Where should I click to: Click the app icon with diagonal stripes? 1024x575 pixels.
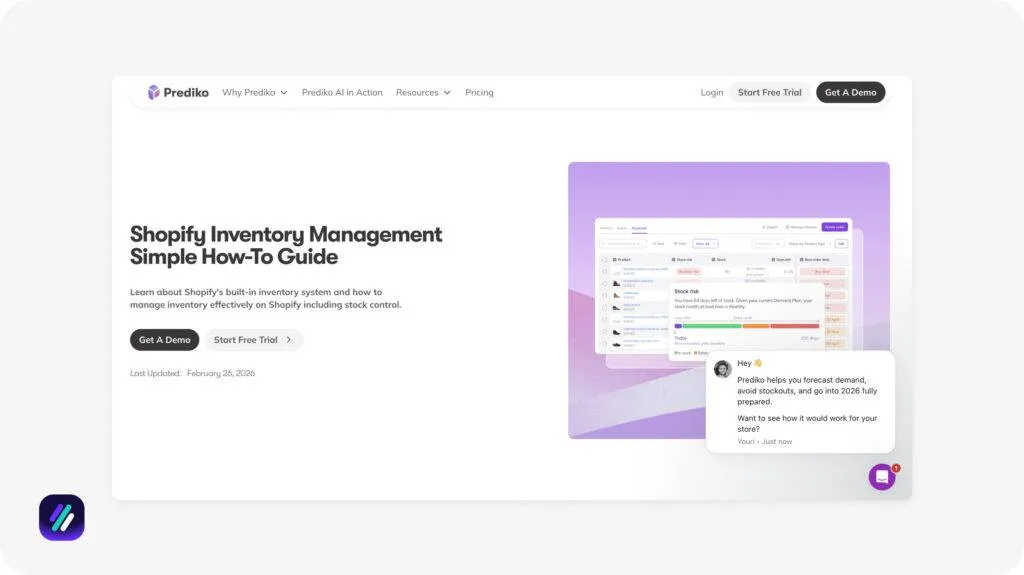(61, 518)
